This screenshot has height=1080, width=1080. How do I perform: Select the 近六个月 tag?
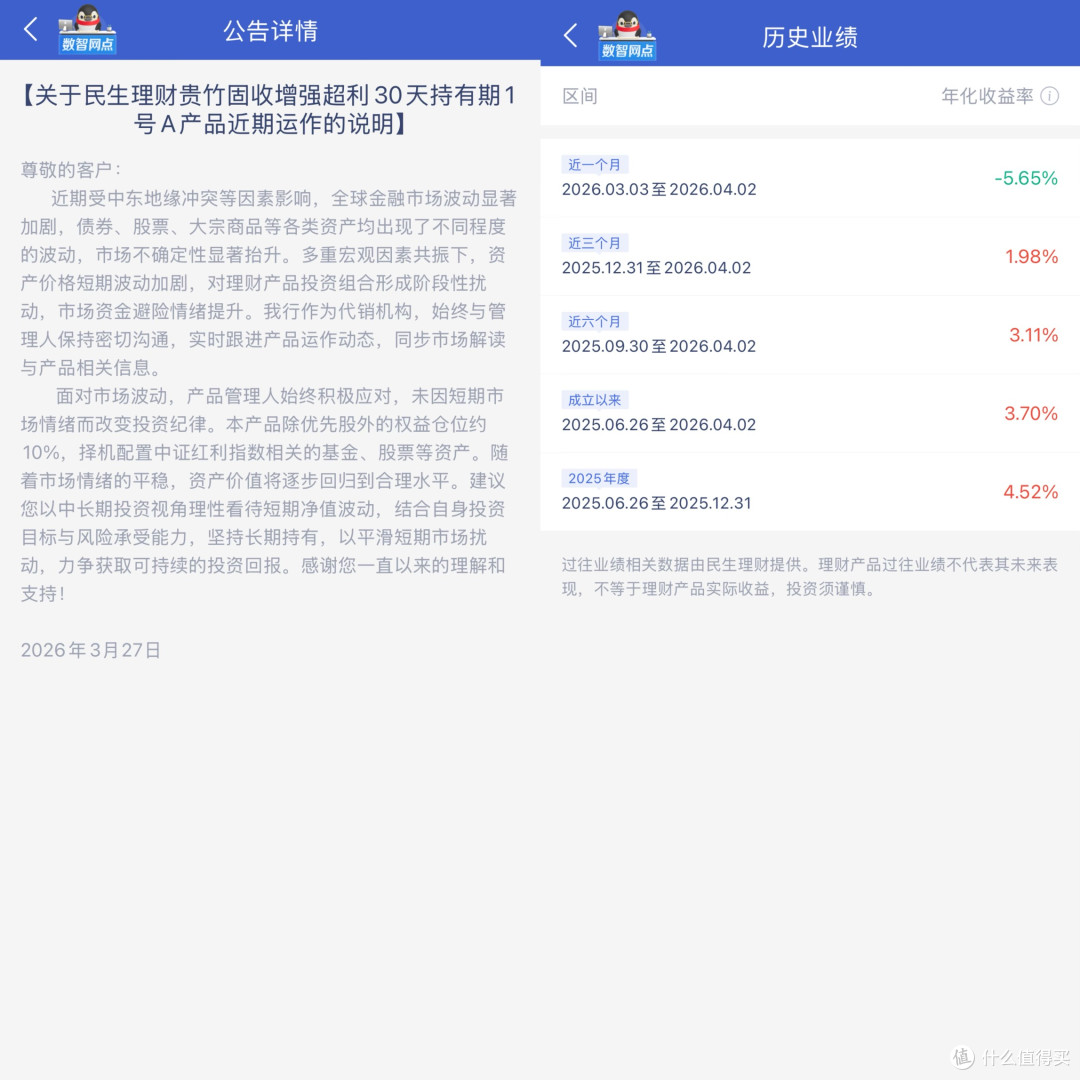[594, 322]
